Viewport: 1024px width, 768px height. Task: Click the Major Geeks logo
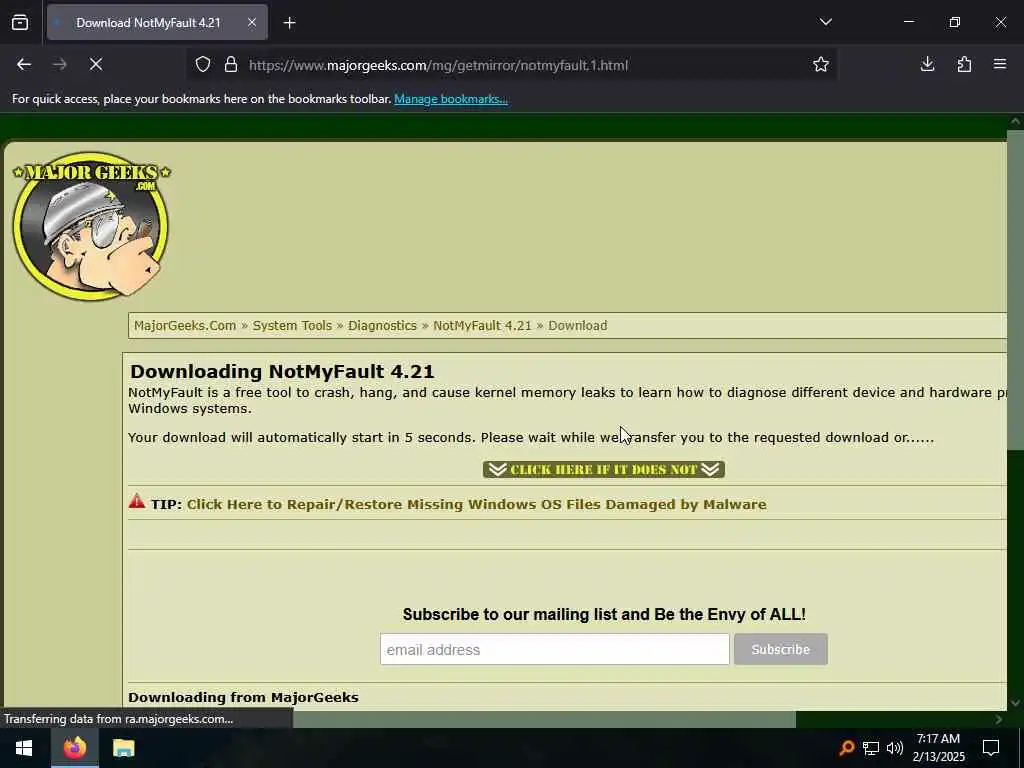tap(91, 226)
